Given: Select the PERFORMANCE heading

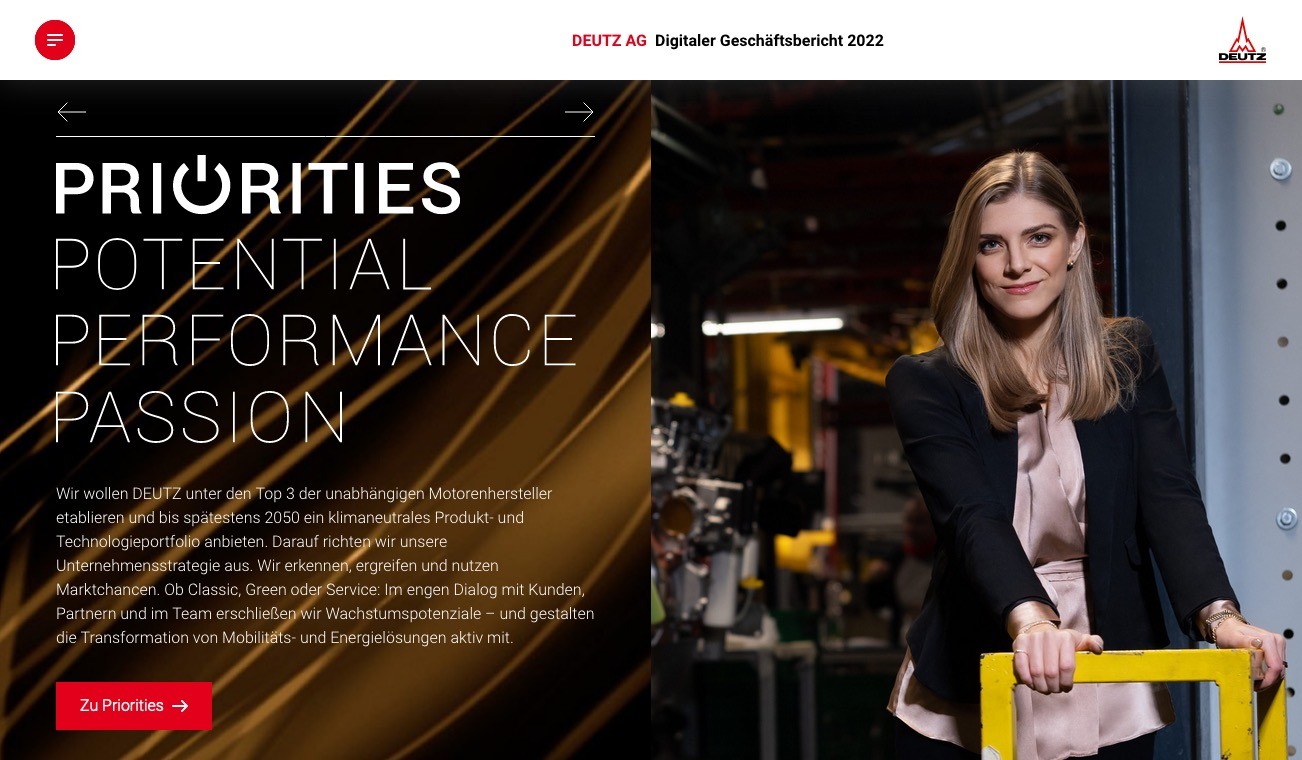Looking at the screenshot, I should (x=316, y=340).
